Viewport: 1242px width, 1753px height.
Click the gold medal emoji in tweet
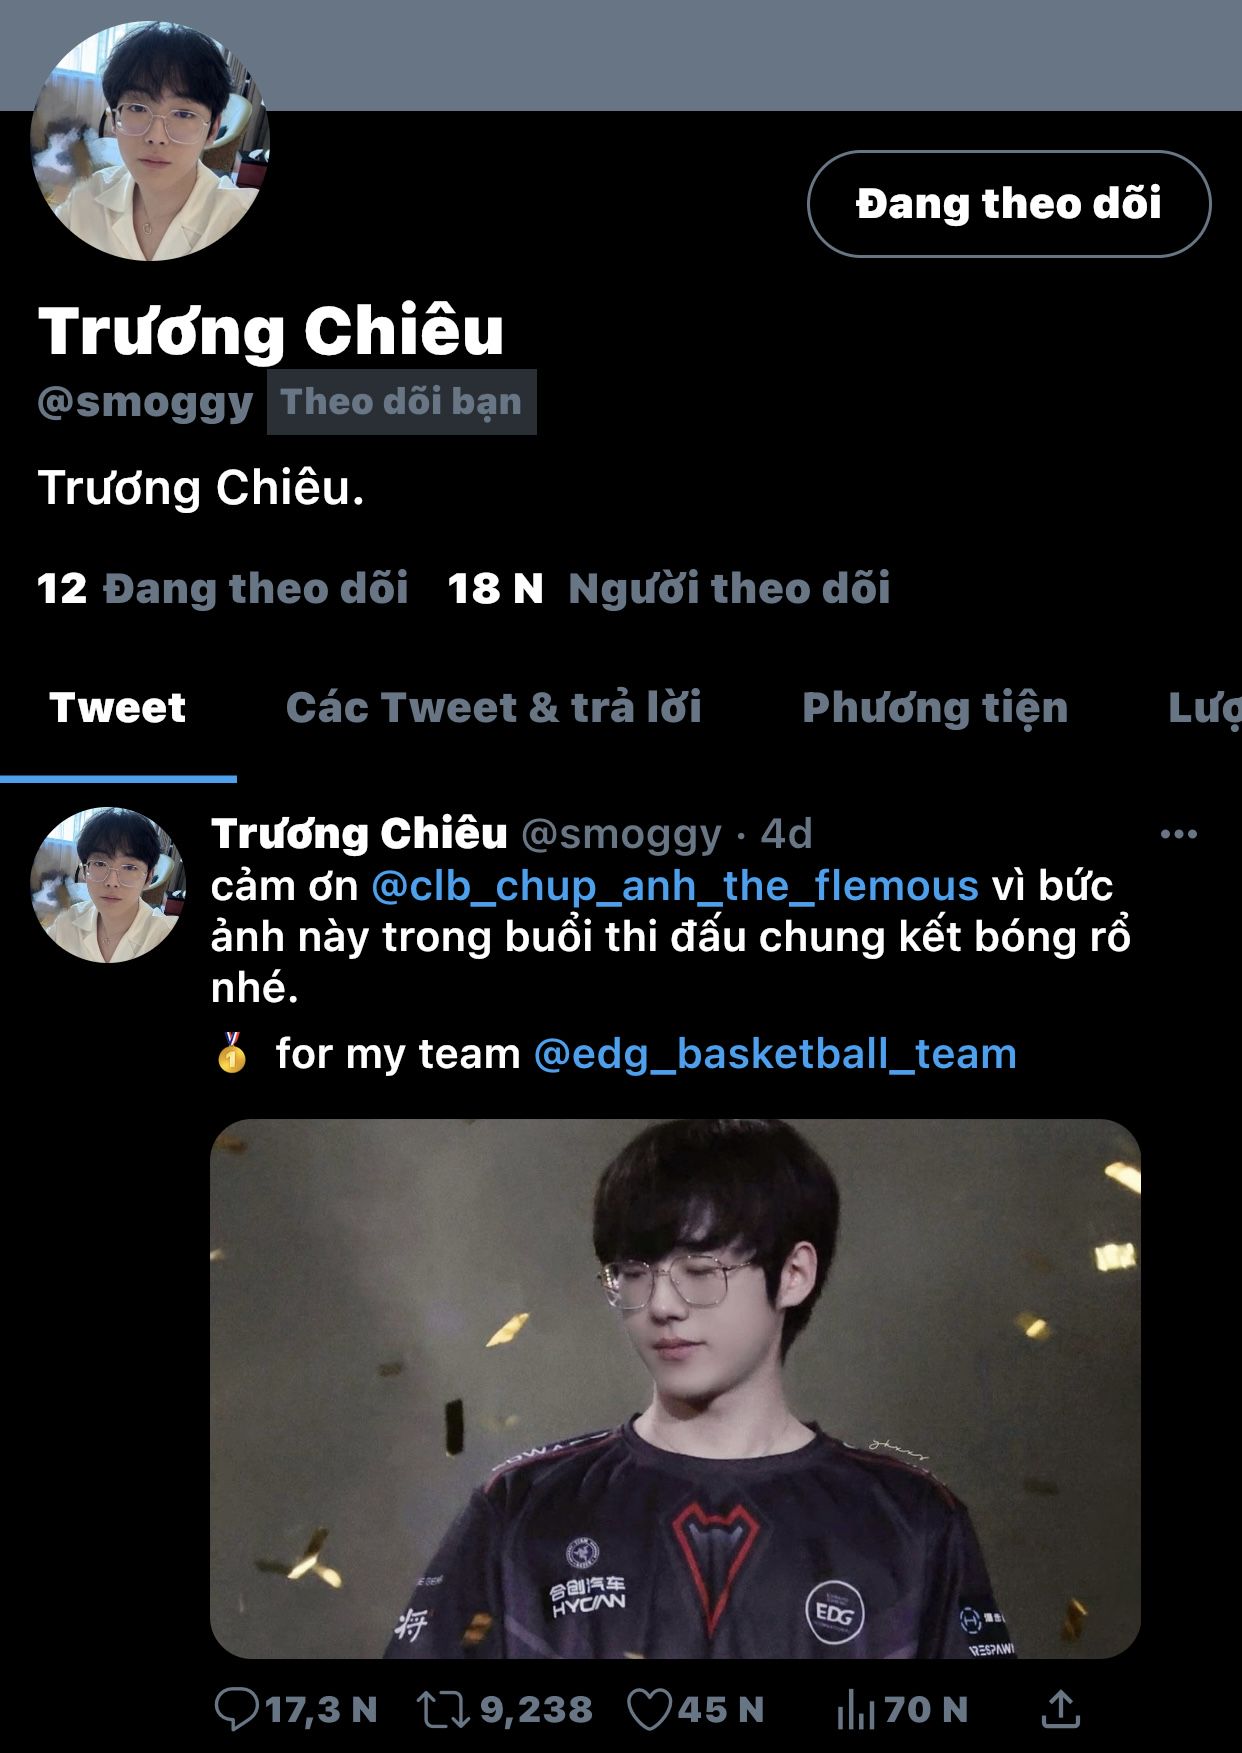click(x=232, y=1053)
